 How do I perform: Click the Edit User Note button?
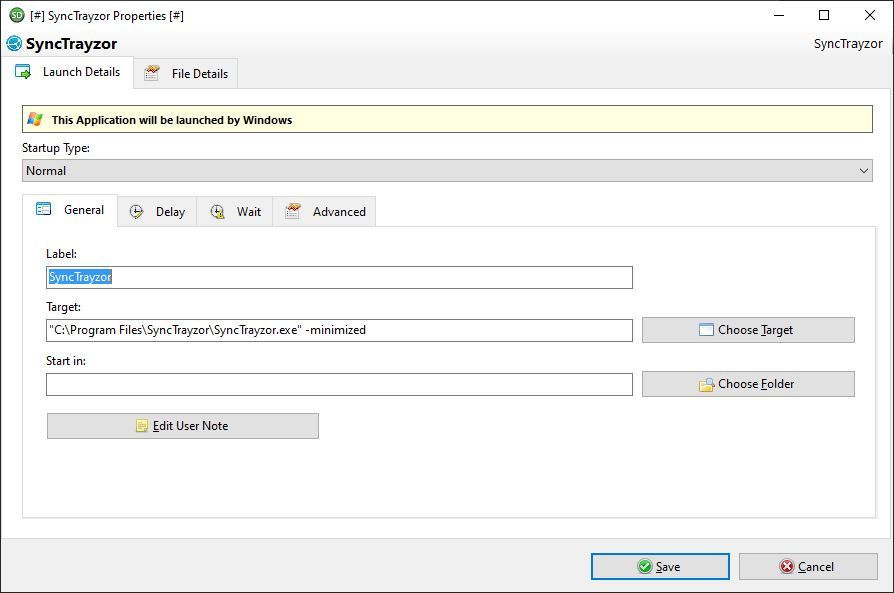click(x=182, y=425)
